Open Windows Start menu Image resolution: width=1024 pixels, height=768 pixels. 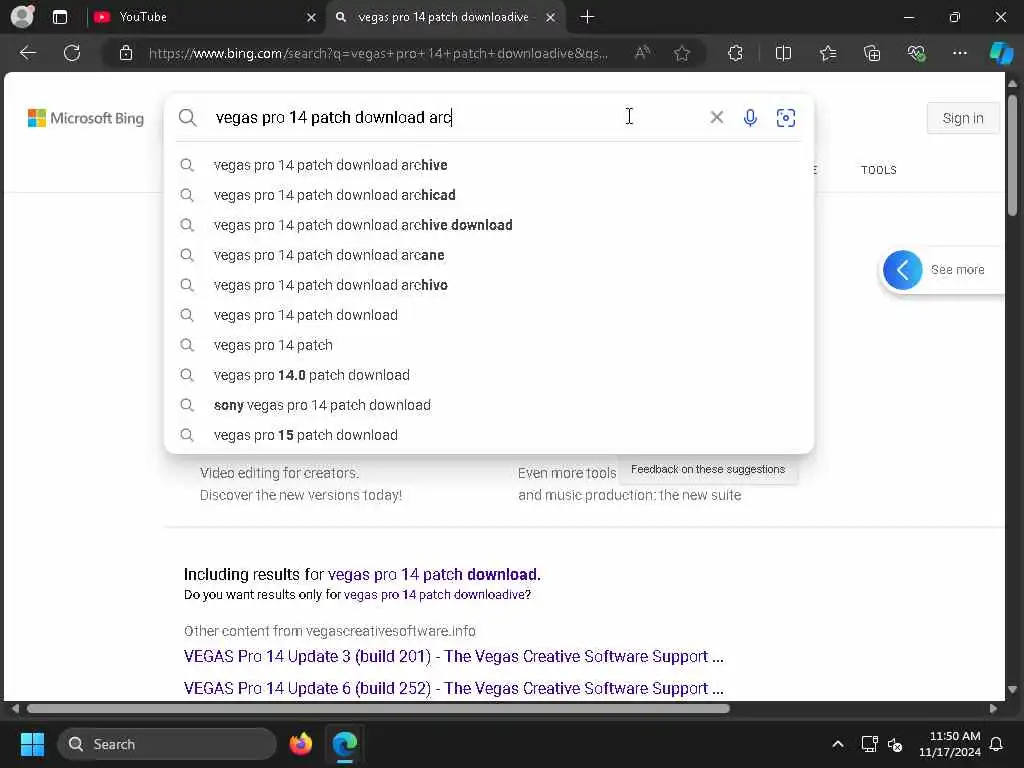click(32, 744)
